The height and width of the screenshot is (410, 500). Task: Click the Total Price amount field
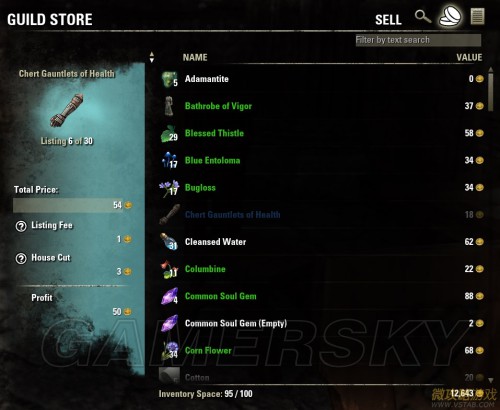click(x=73, y=205)
